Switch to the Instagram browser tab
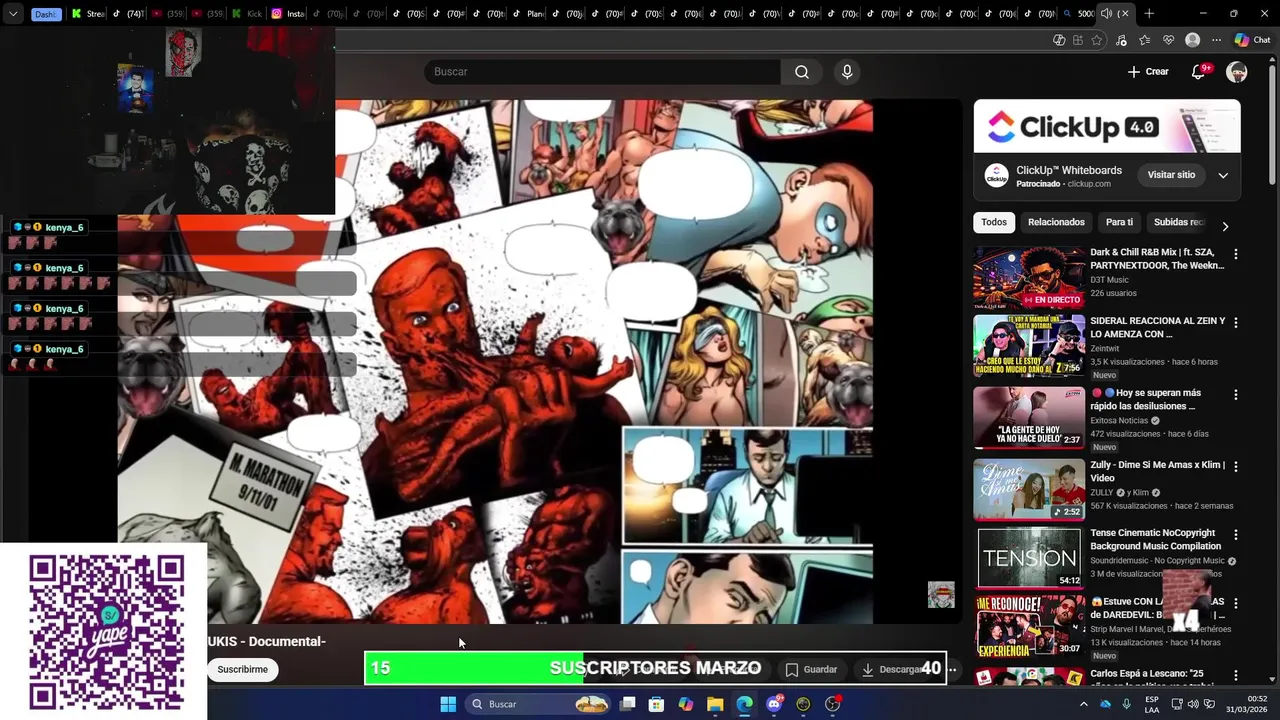1280x720 pixels. pos(286,14)
